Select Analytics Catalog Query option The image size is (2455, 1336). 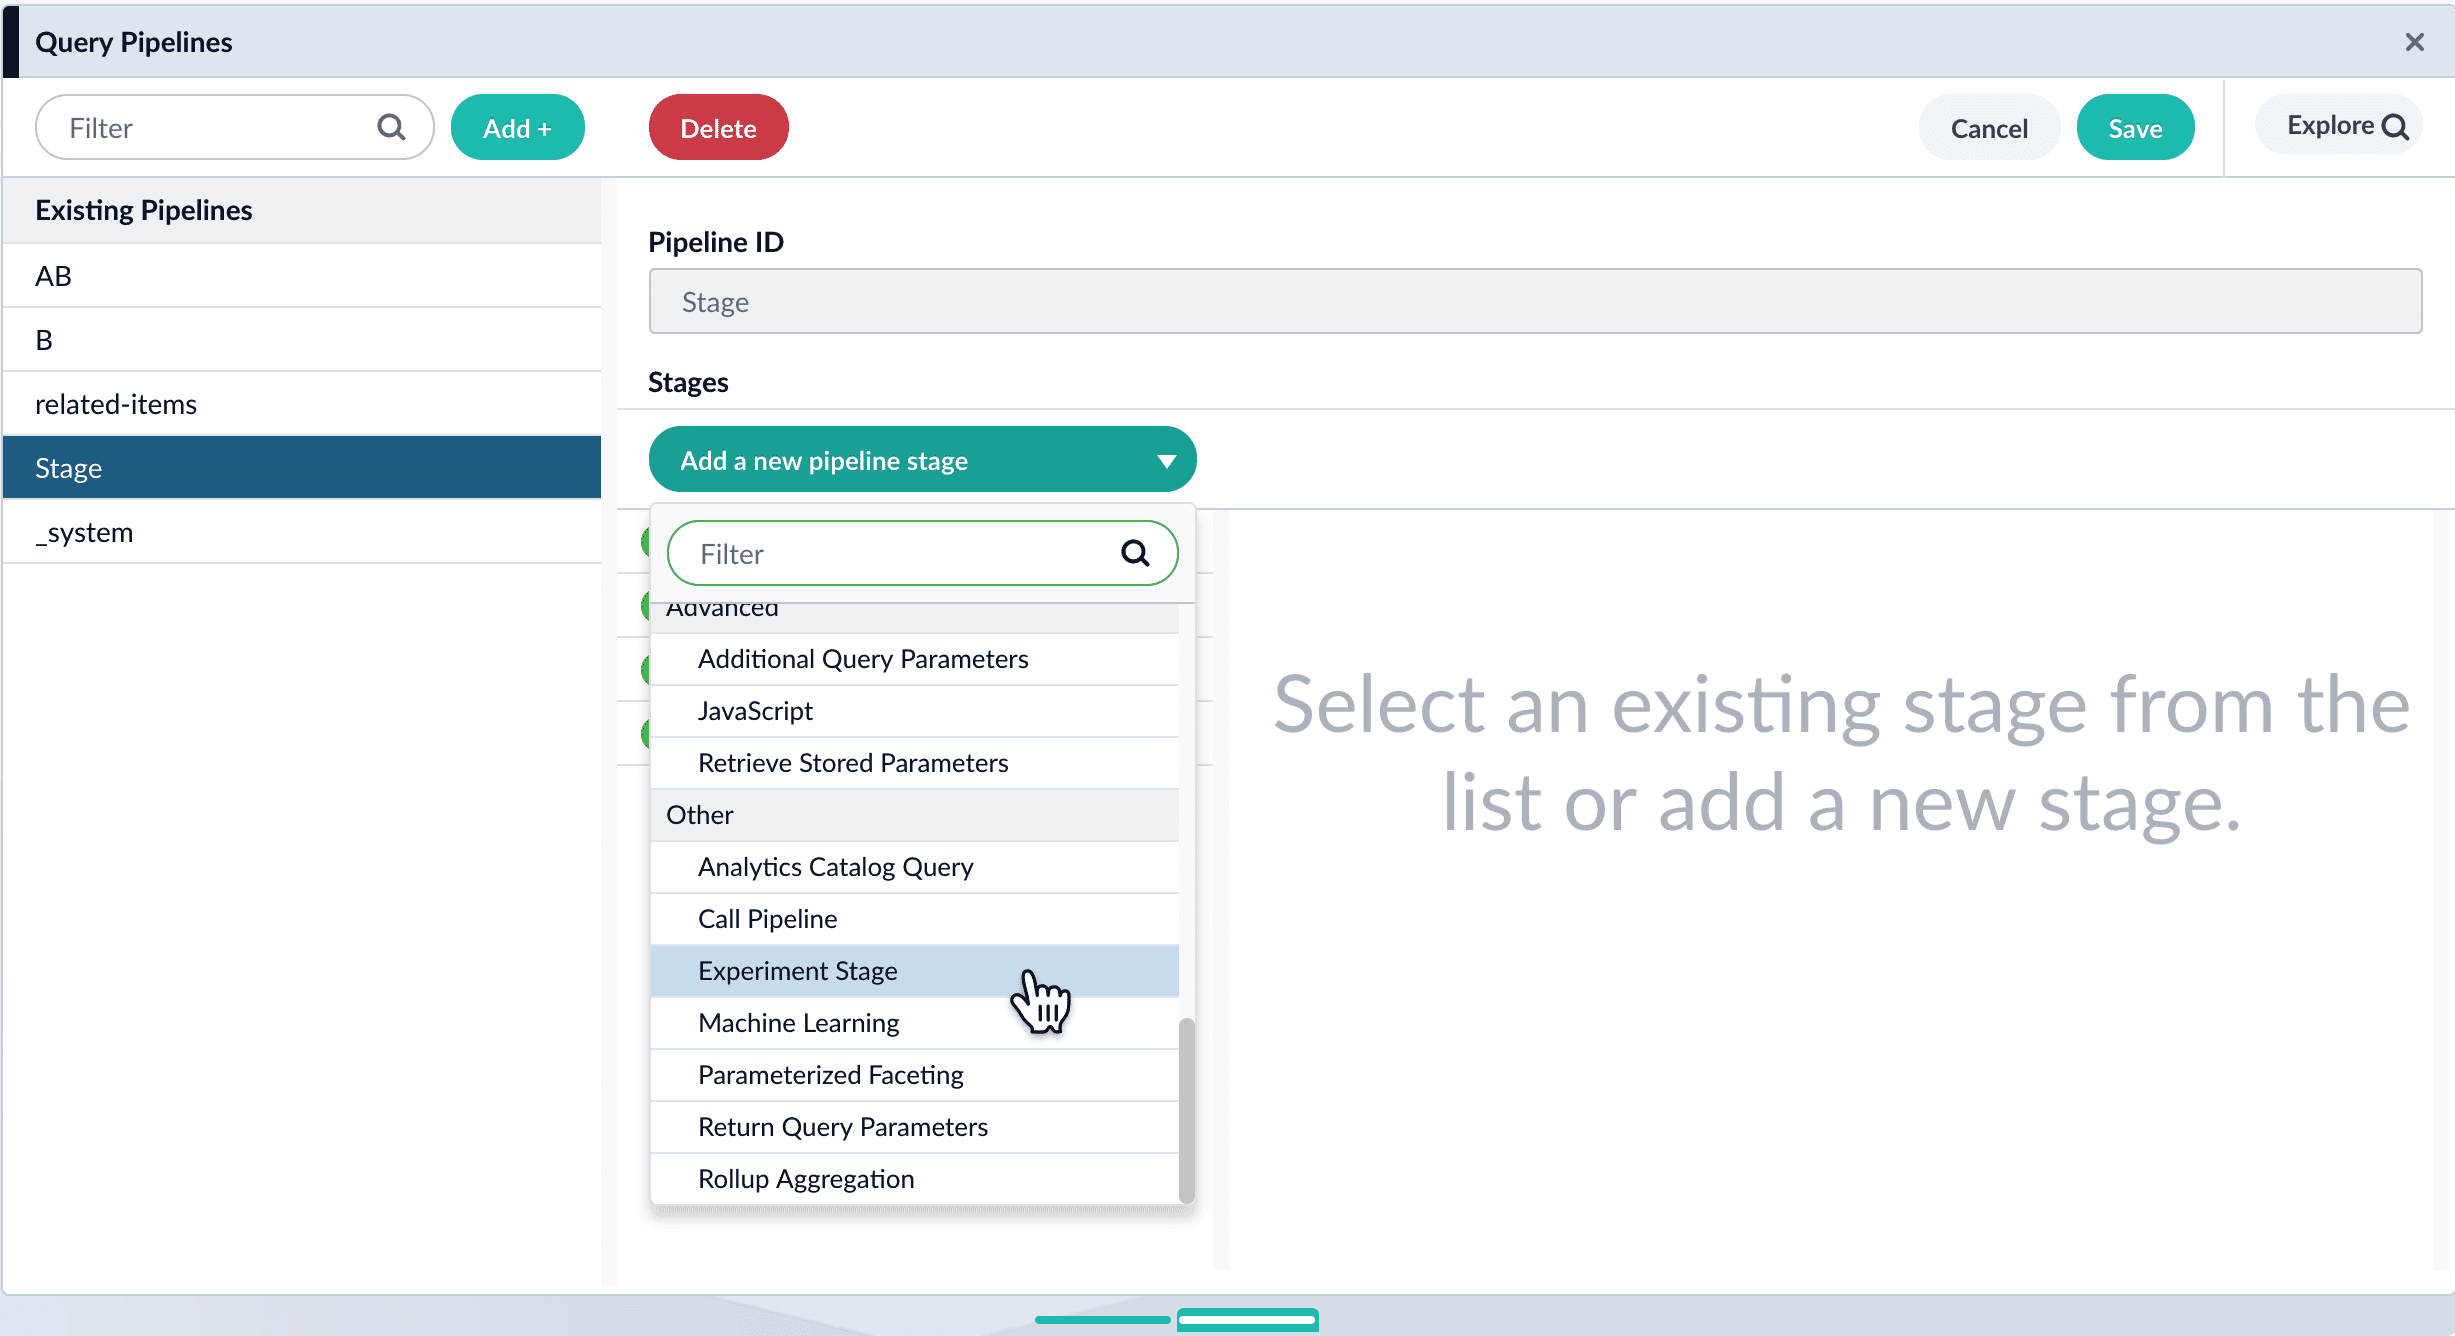coord(835,867)
